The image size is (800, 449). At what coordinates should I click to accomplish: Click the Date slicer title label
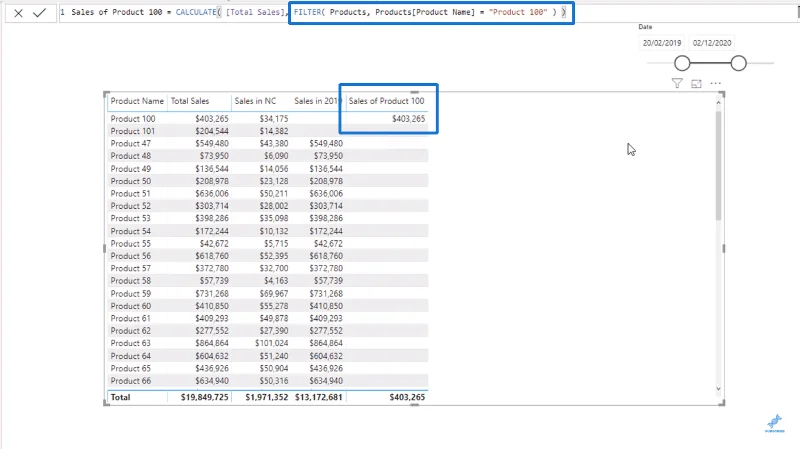(645, 27)
